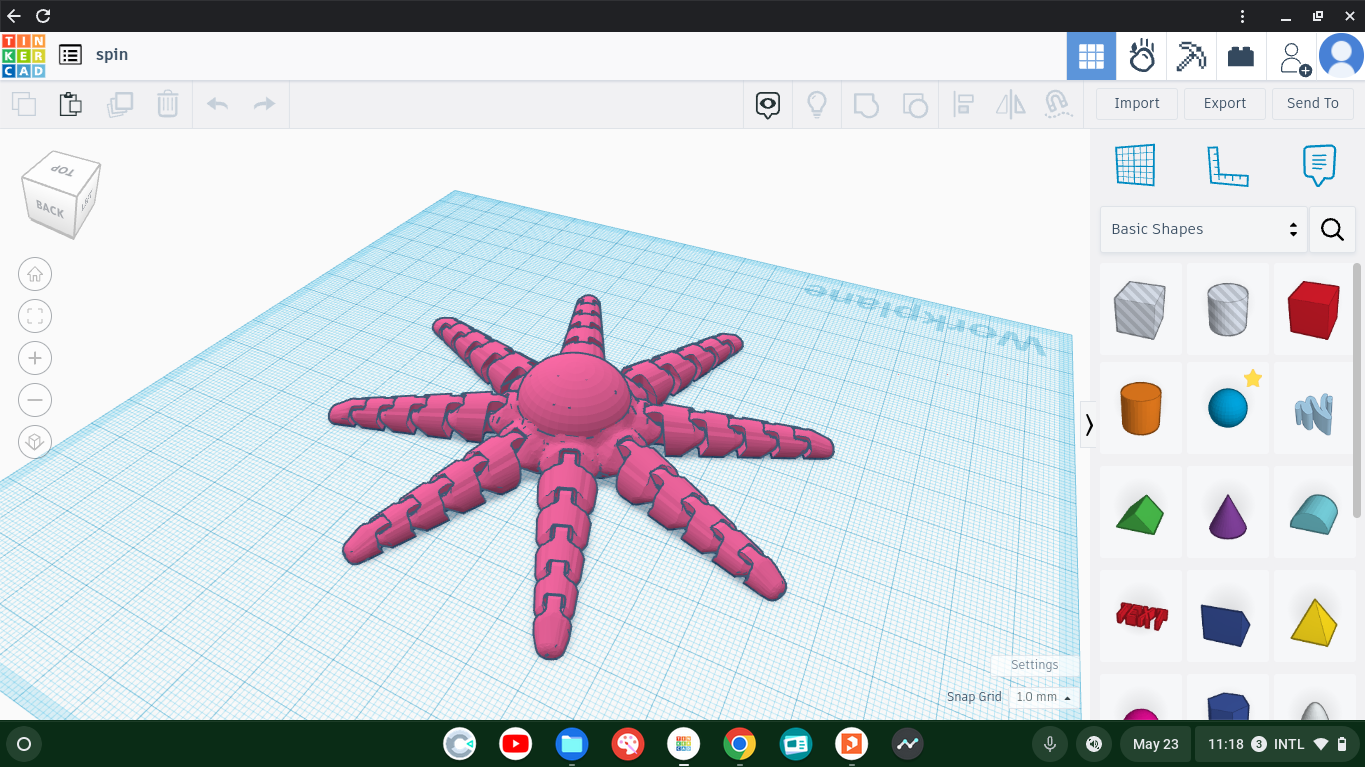The image size is (1365, 767).
Task: Invite people to design icon
Action: 1295,57
